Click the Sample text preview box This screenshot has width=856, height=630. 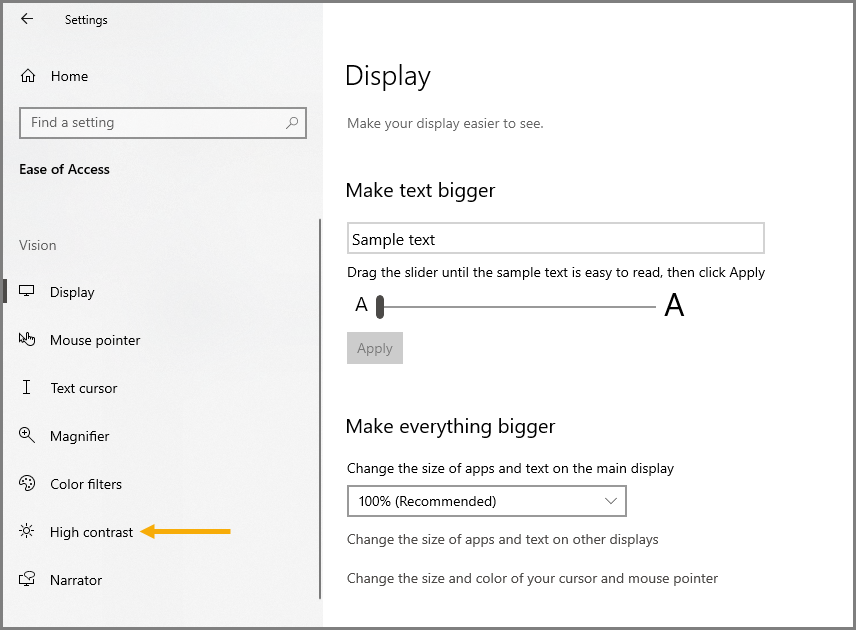(555, 239)
